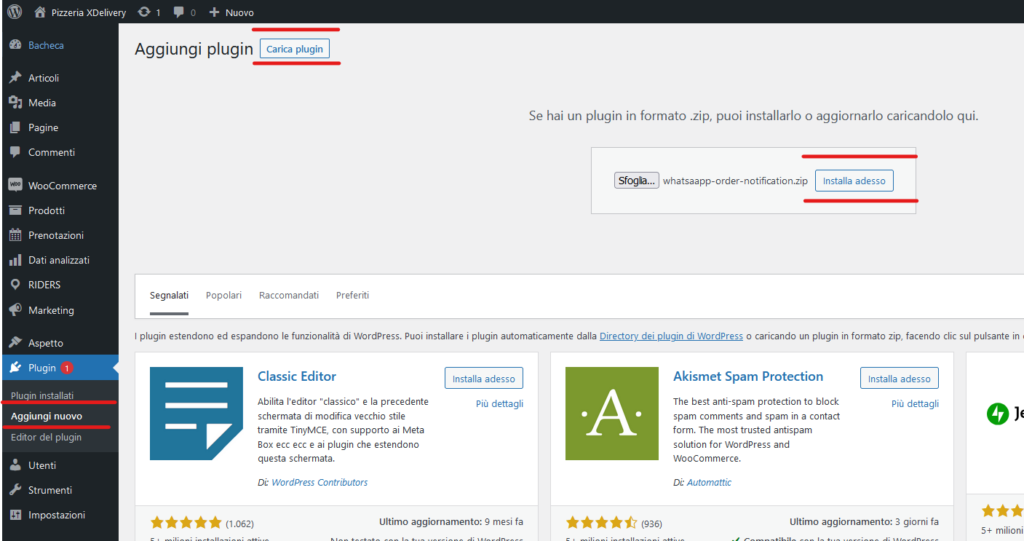
Task: Click the Impostazioni settings icon
Action: [15, 515]
